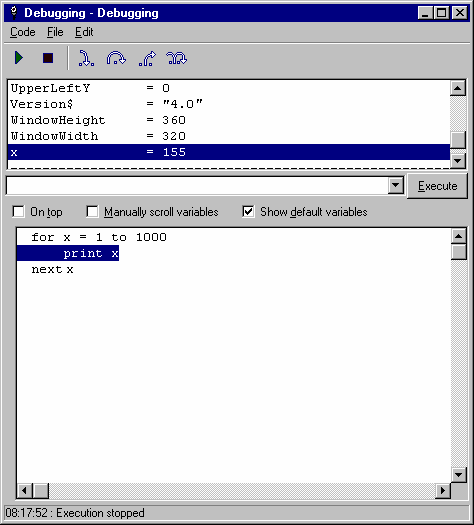This screenshot has width=474, height=525.
Task: Select the highlighted x = 155 row
Action: [229, 152]
